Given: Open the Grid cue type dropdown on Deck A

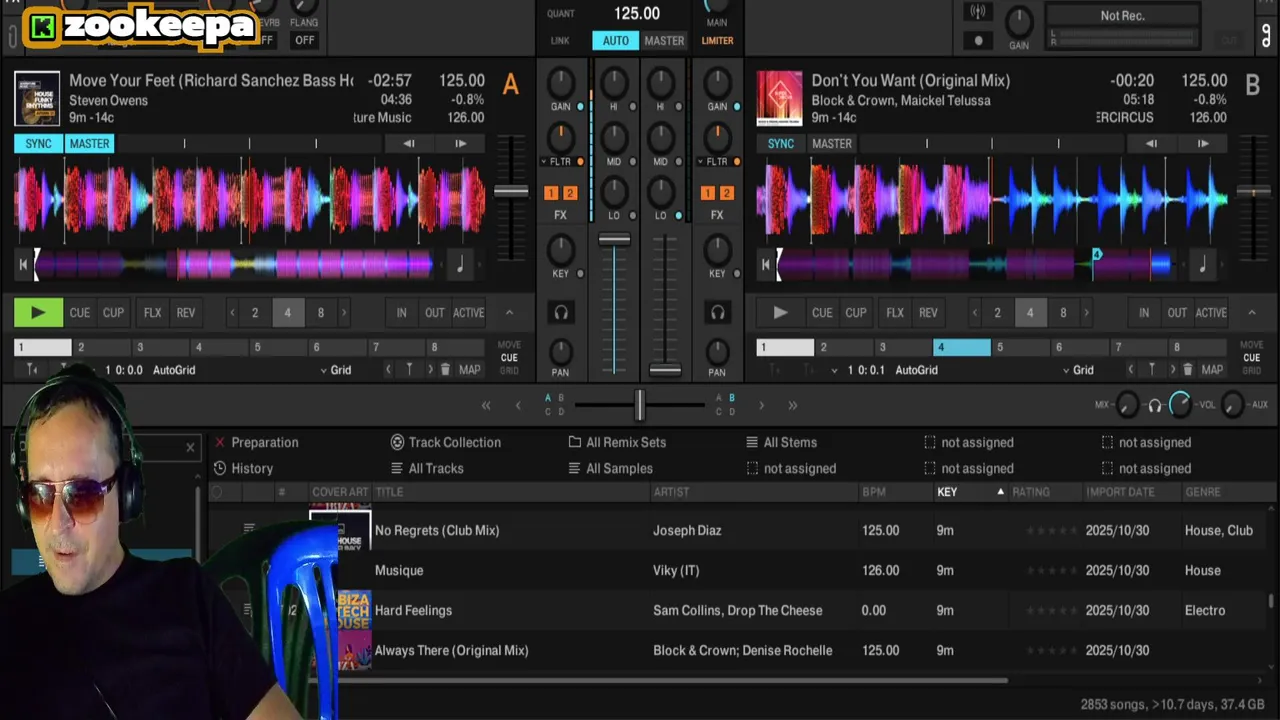Looking at the screenshot, I should pyautogui.click(x=336, y=370).
